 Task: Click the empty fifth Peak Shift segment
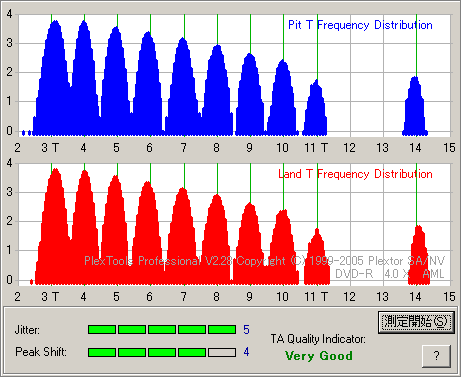222,352
